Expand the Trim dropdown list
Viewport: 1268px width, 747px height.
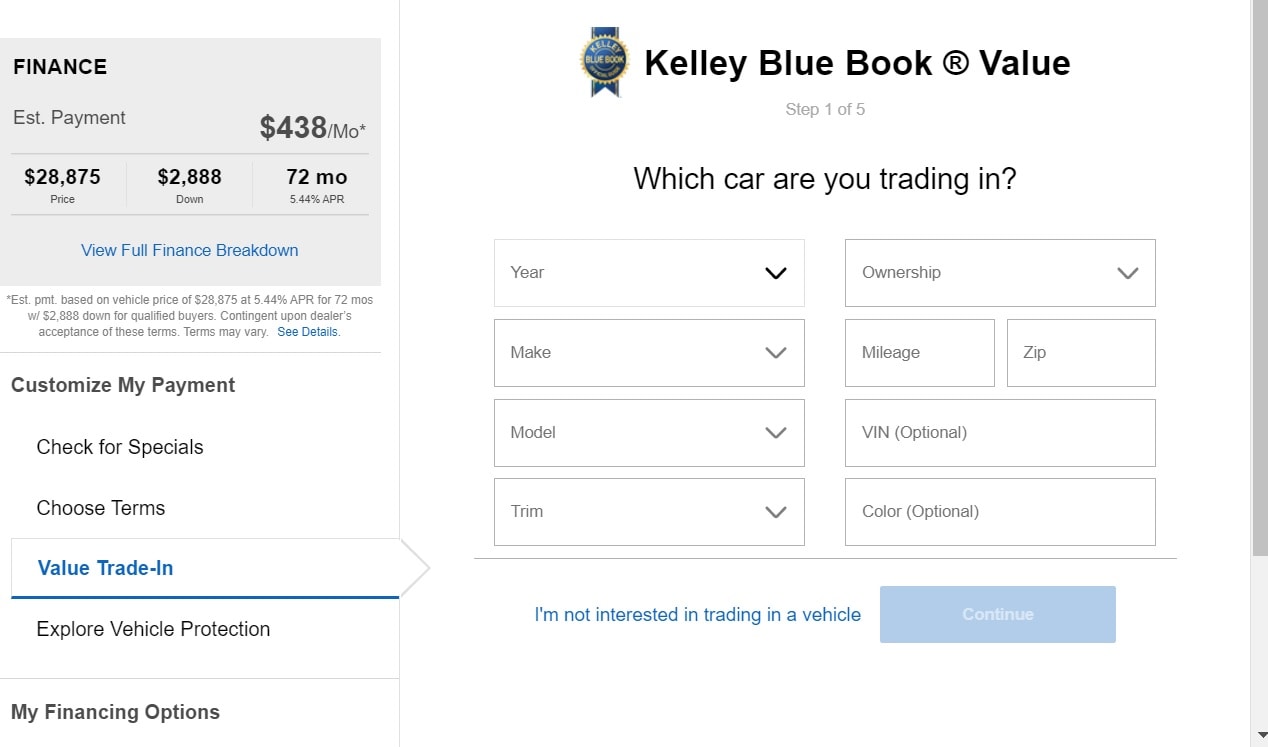pos(649,512)
